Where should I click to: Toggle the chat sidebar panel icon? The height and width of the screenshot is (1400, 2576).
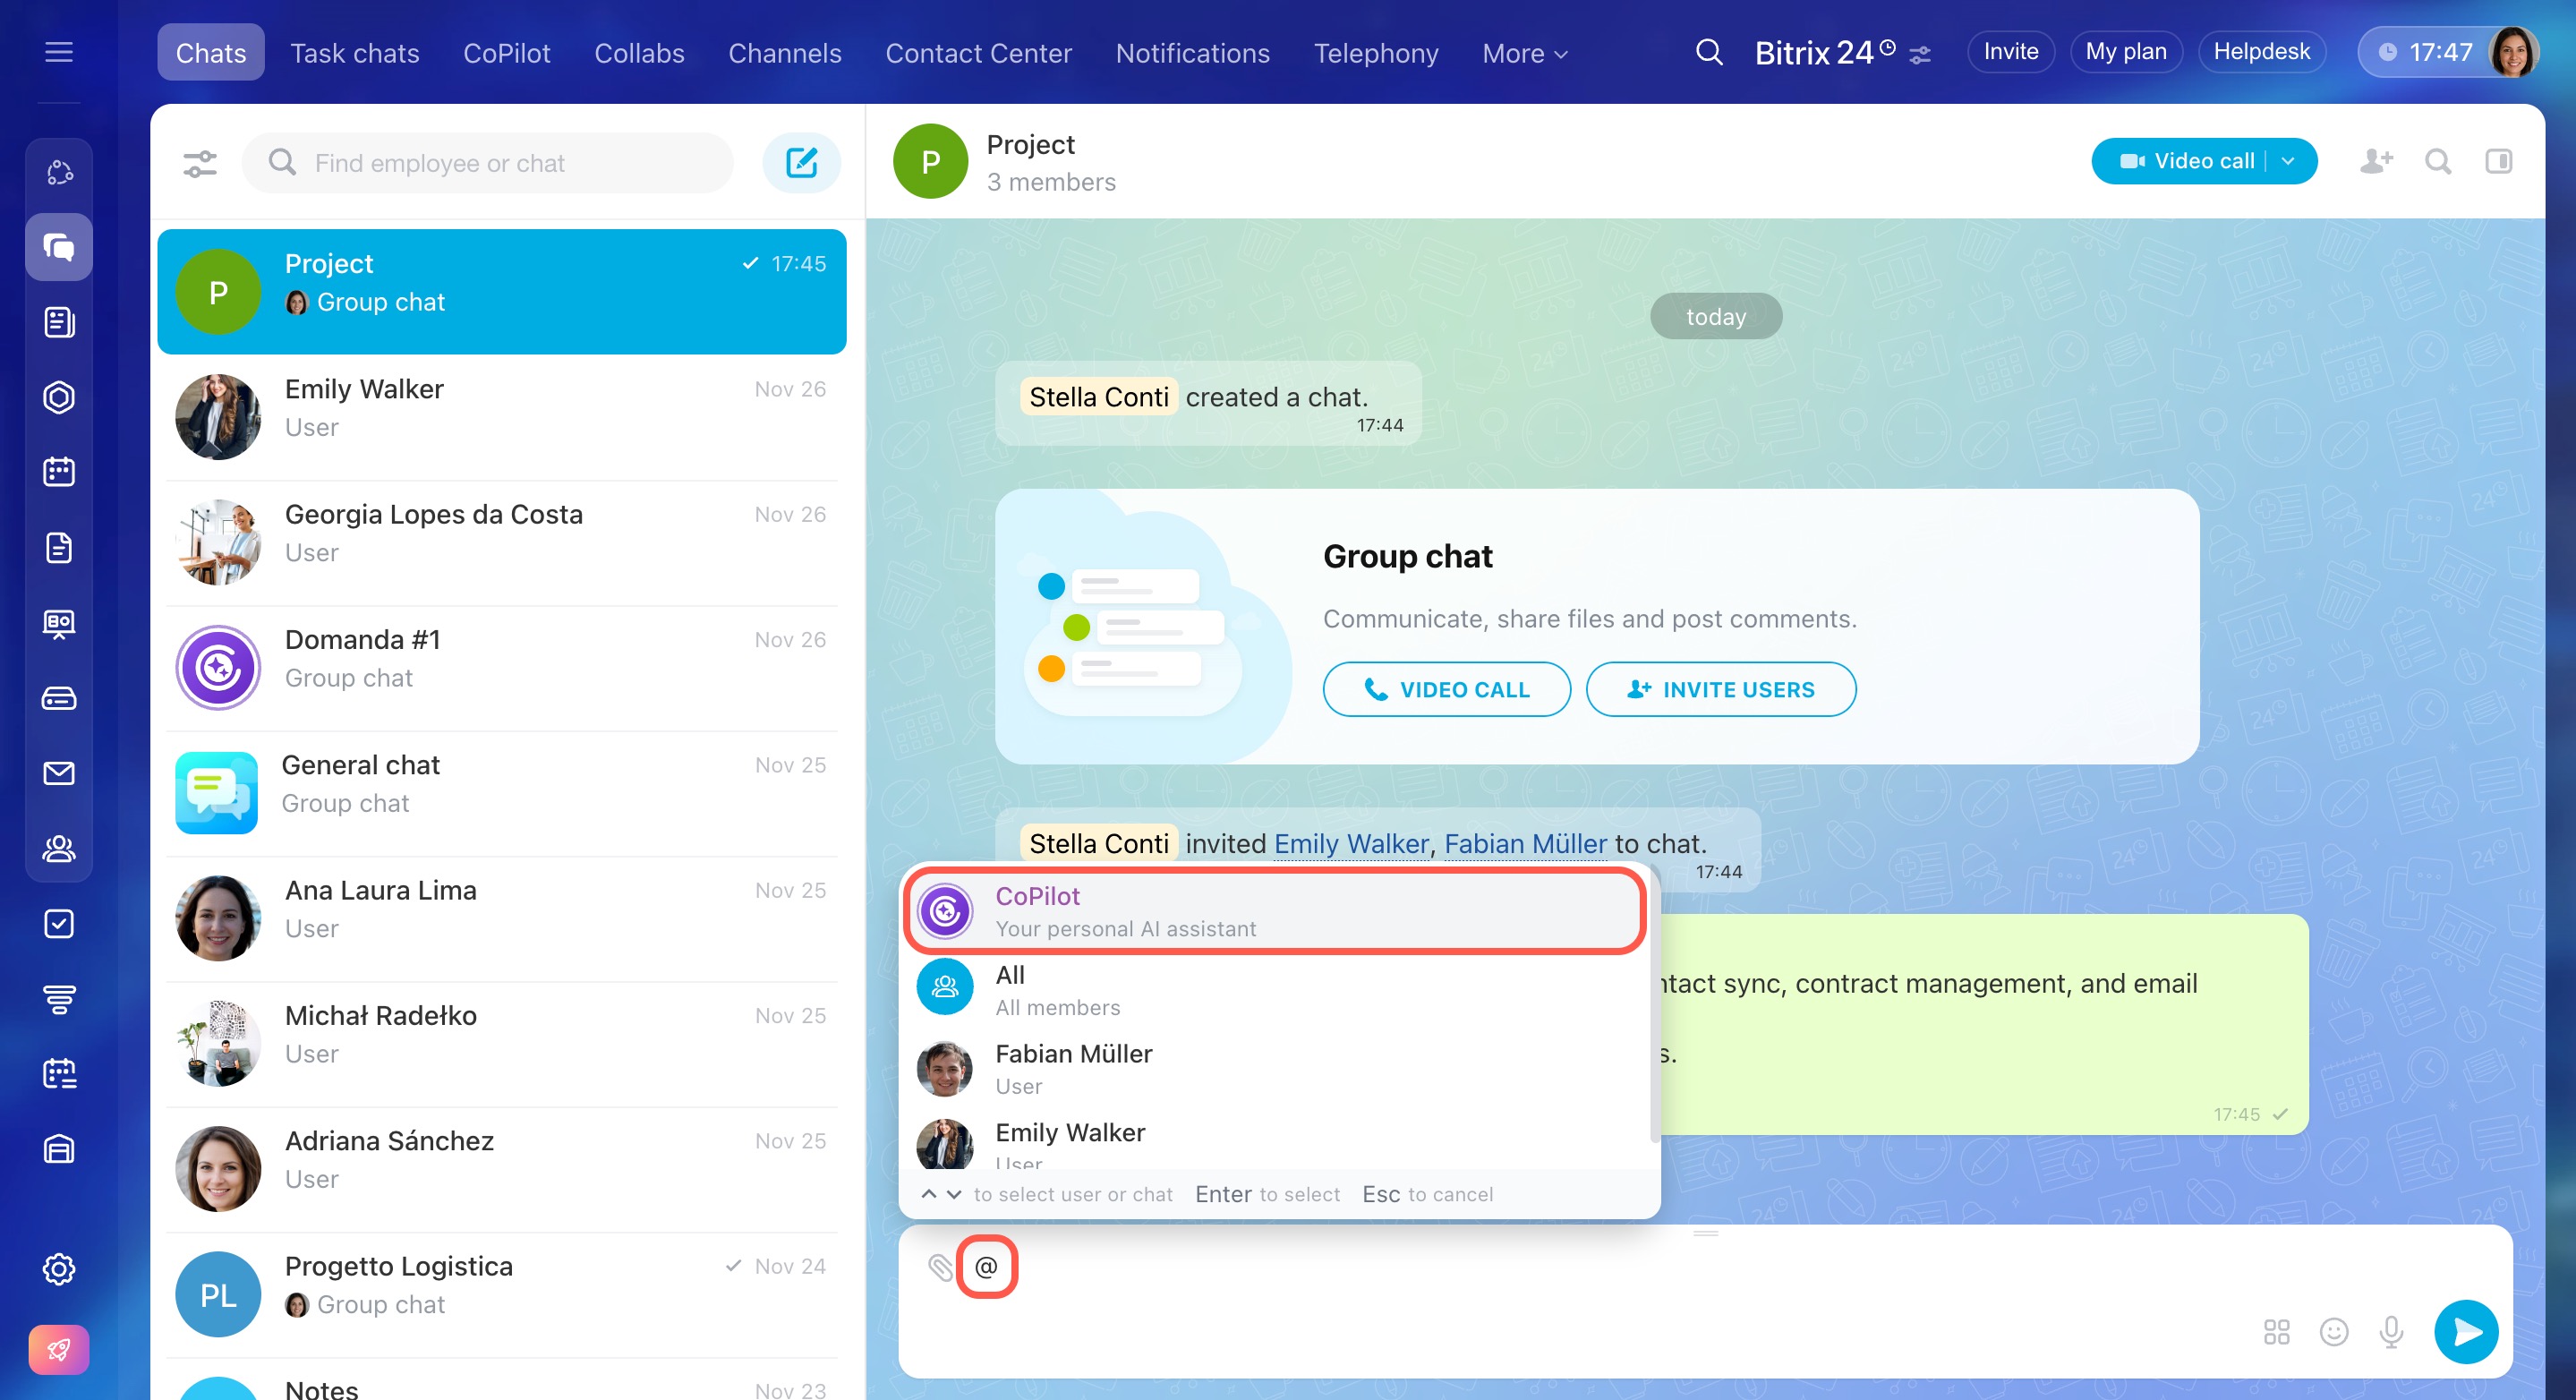(2498, 161)
